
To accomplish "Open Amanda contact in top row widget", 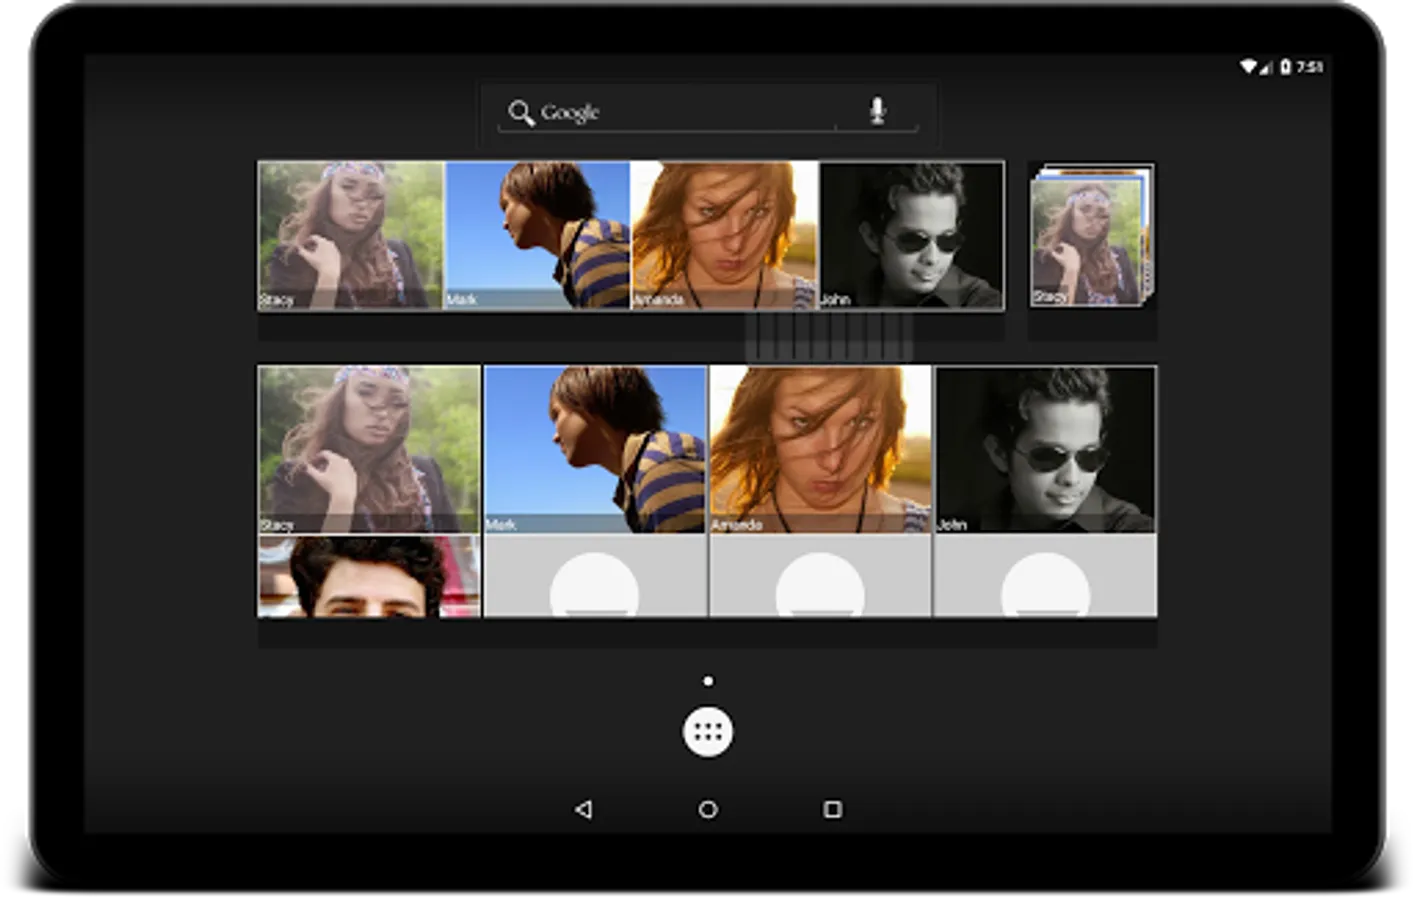I will coord(725,235).
